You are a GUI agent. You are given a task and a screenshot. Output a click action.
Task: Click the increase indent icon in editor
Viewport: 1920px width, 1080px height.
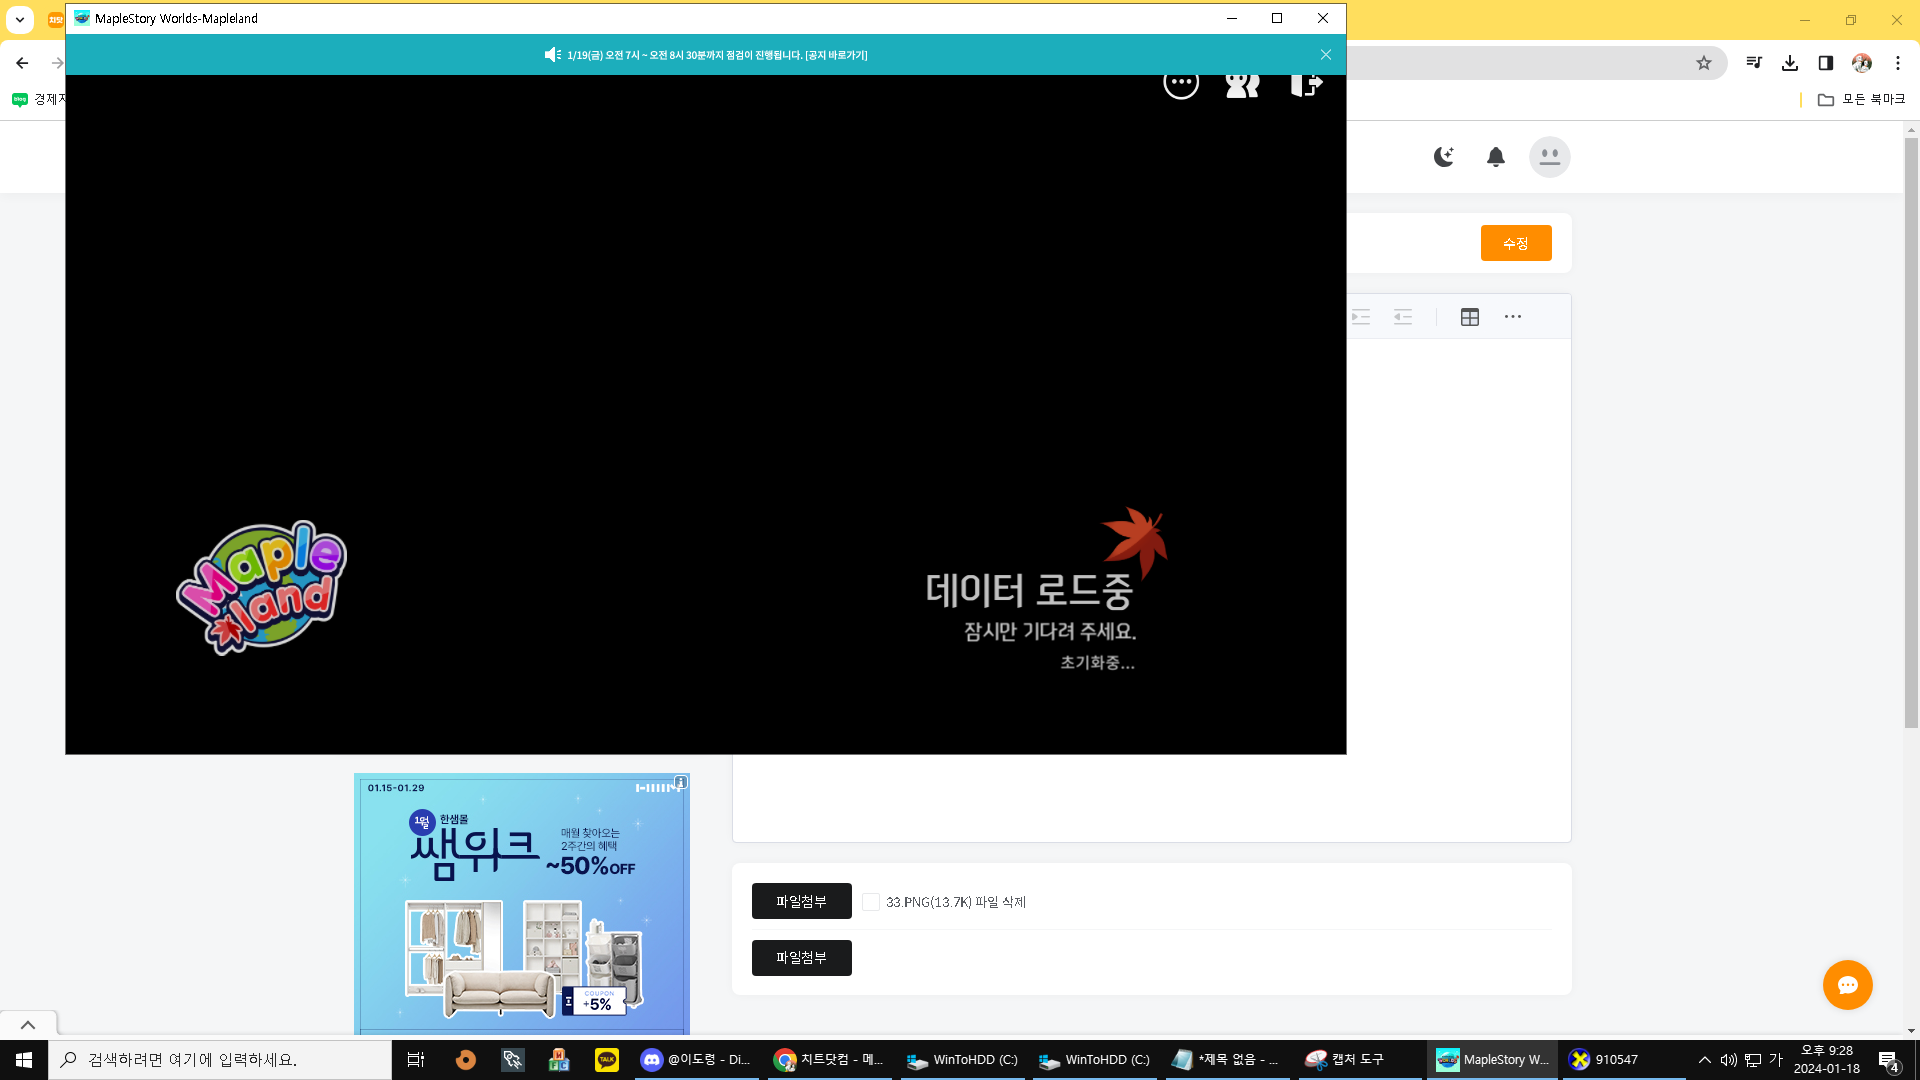(1361, 317)
